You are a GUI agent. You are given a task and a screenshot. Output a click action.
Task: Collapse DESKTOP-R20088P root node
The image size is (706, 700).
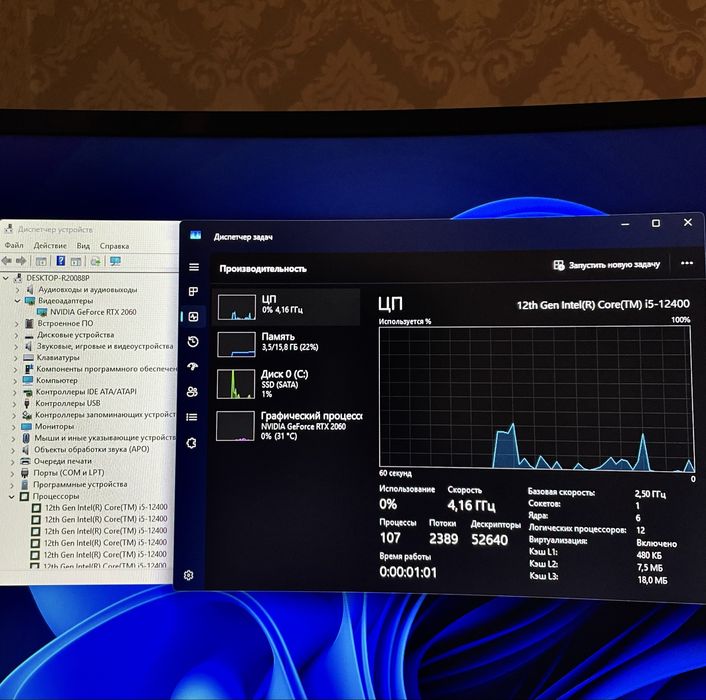pos(6,278)
